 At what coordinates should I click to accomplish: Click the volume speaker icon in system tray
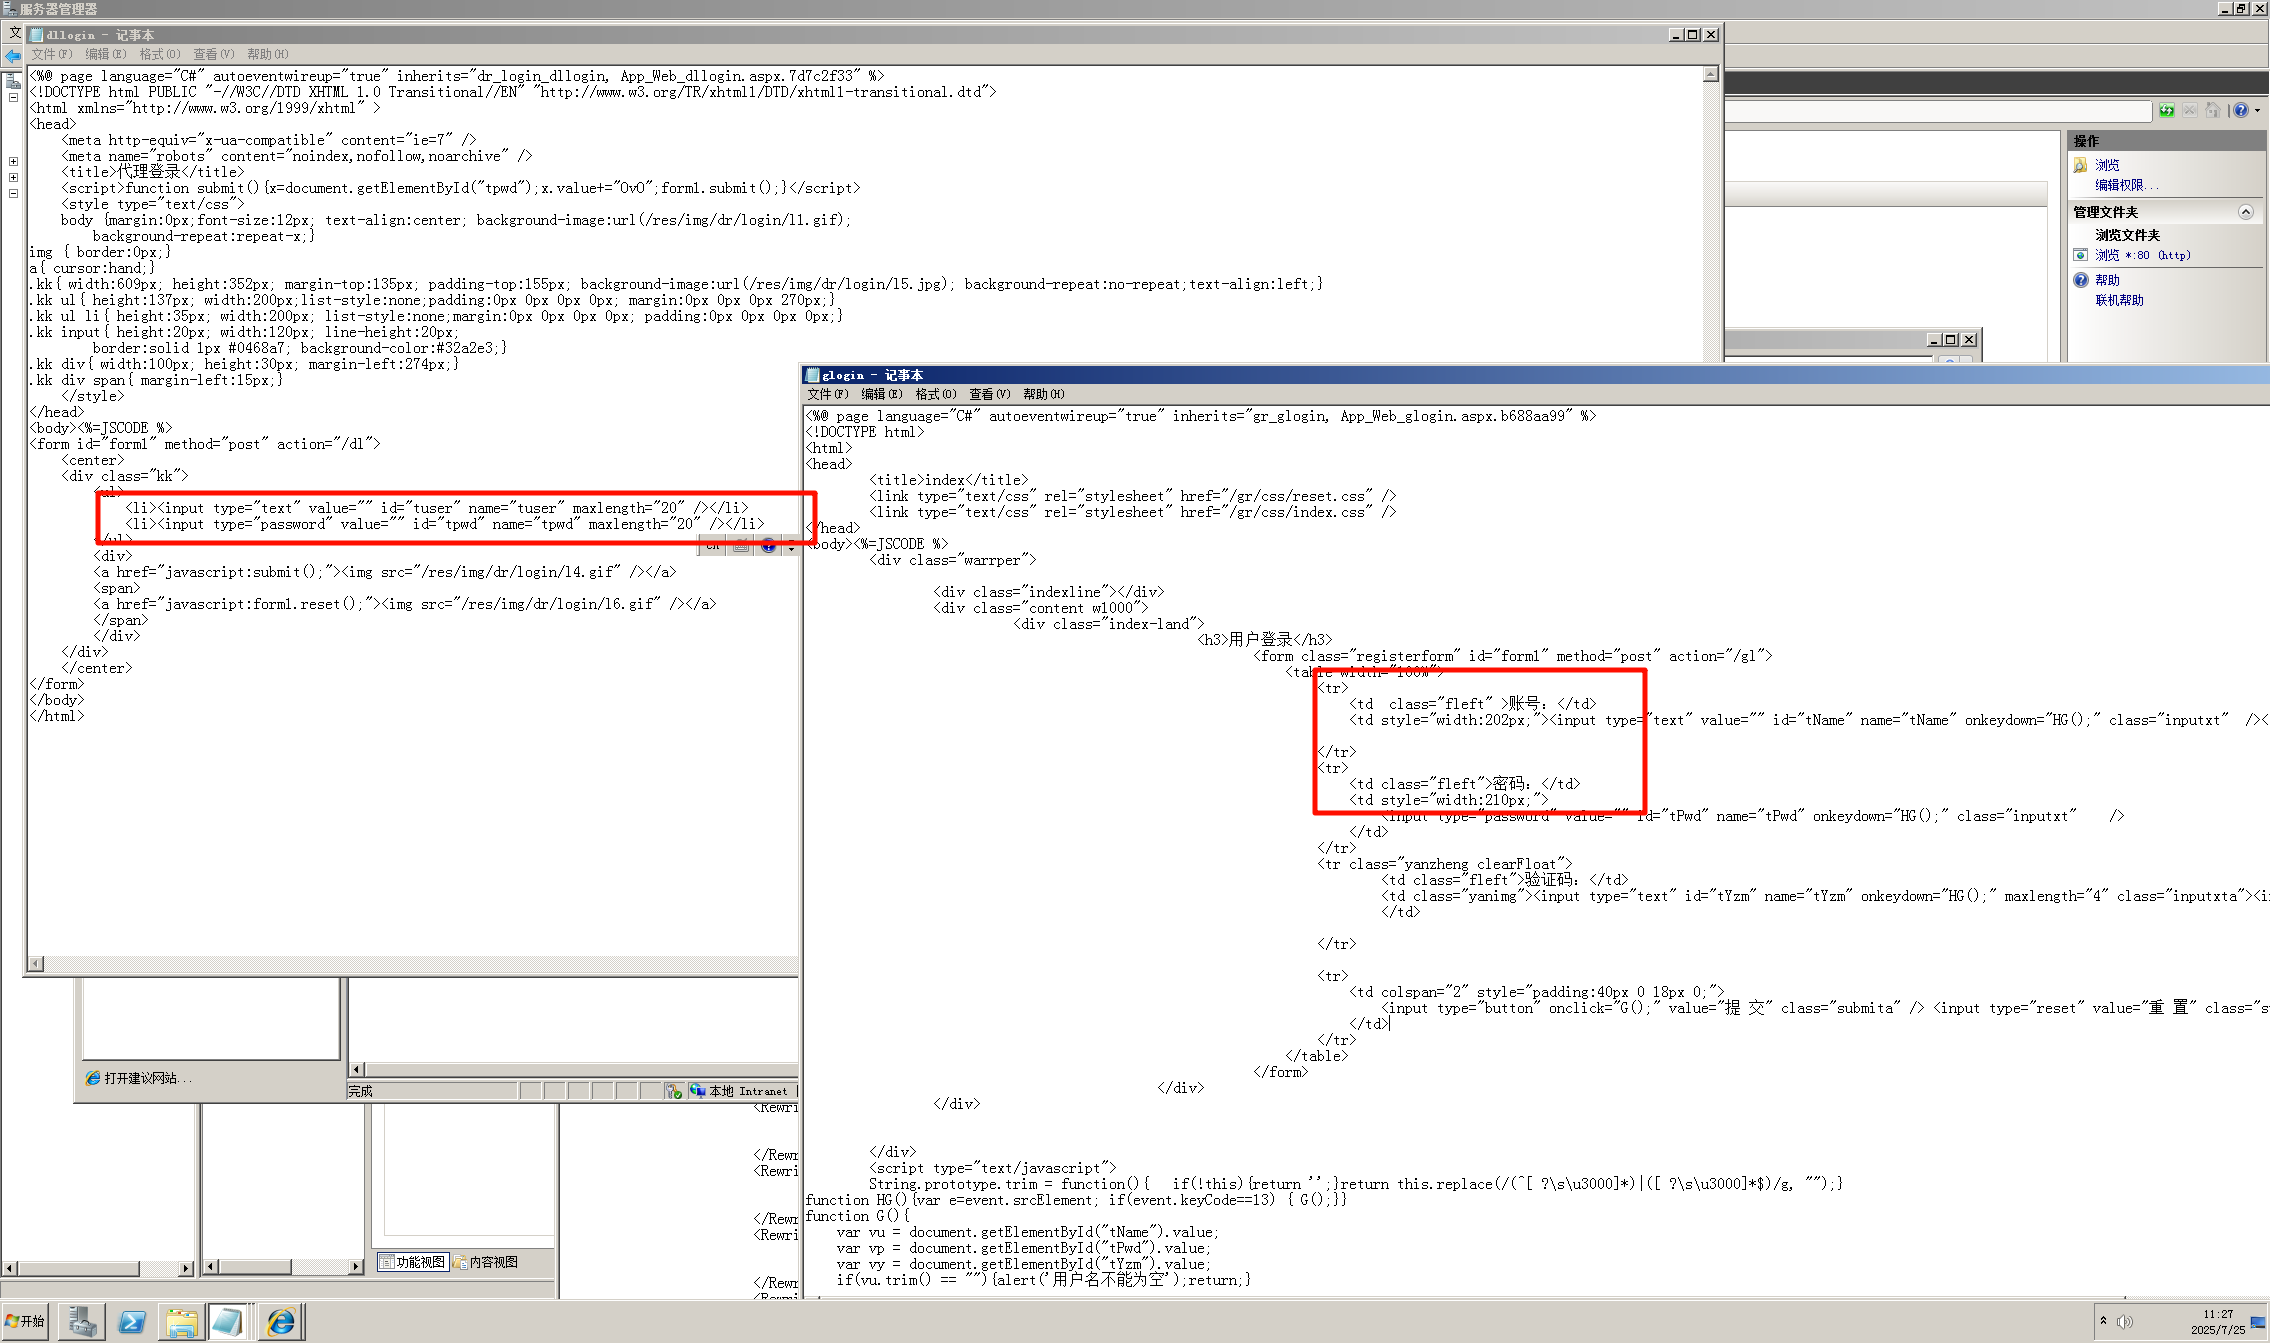pyautogui.click(x=2125, y=1321)
